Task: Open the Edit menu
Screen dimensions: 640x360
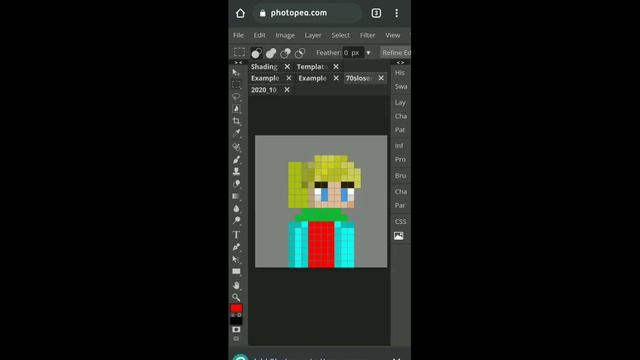Action: [260, 36]
